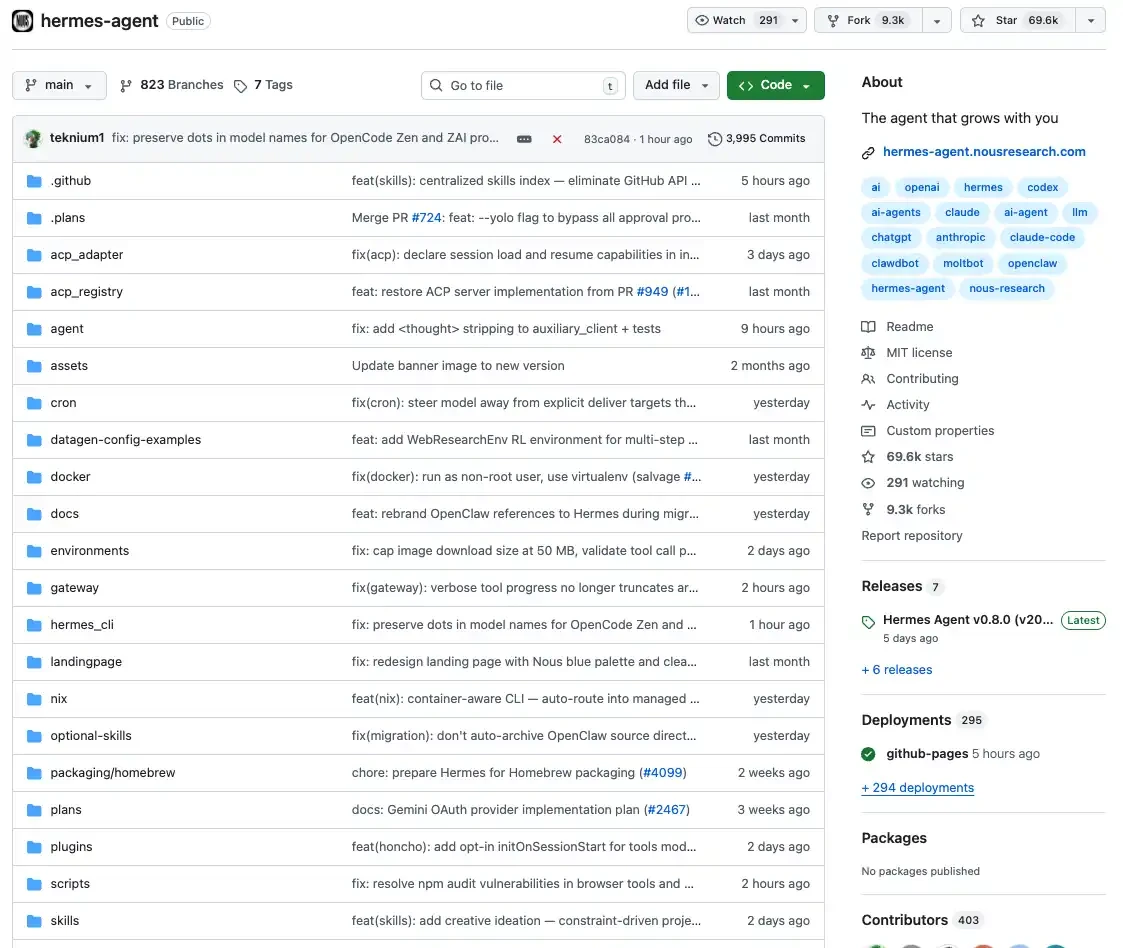Click the red failed check X icon
Image resolution: width=1123 pixels, height=948 pixels.
tap(557, 139)
